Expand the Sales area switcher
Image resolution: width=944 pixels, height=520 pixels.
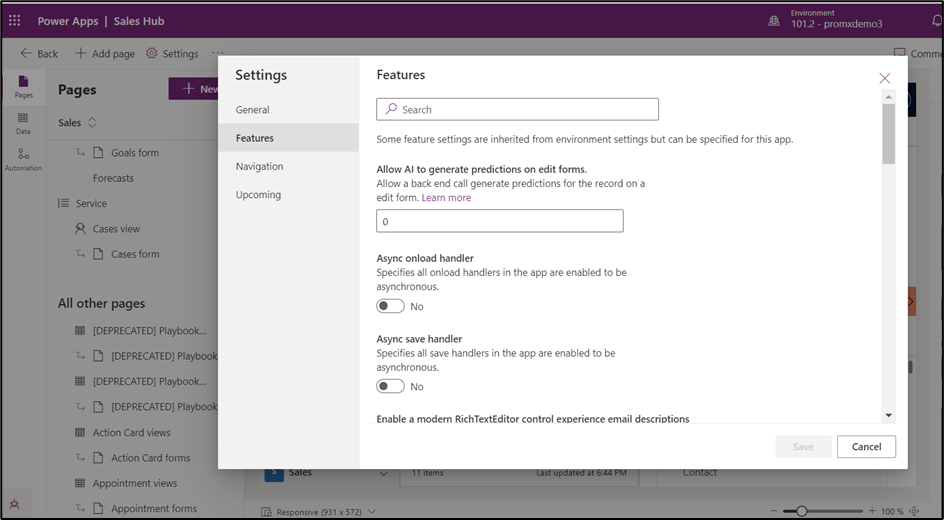click(x=78, y=123)
